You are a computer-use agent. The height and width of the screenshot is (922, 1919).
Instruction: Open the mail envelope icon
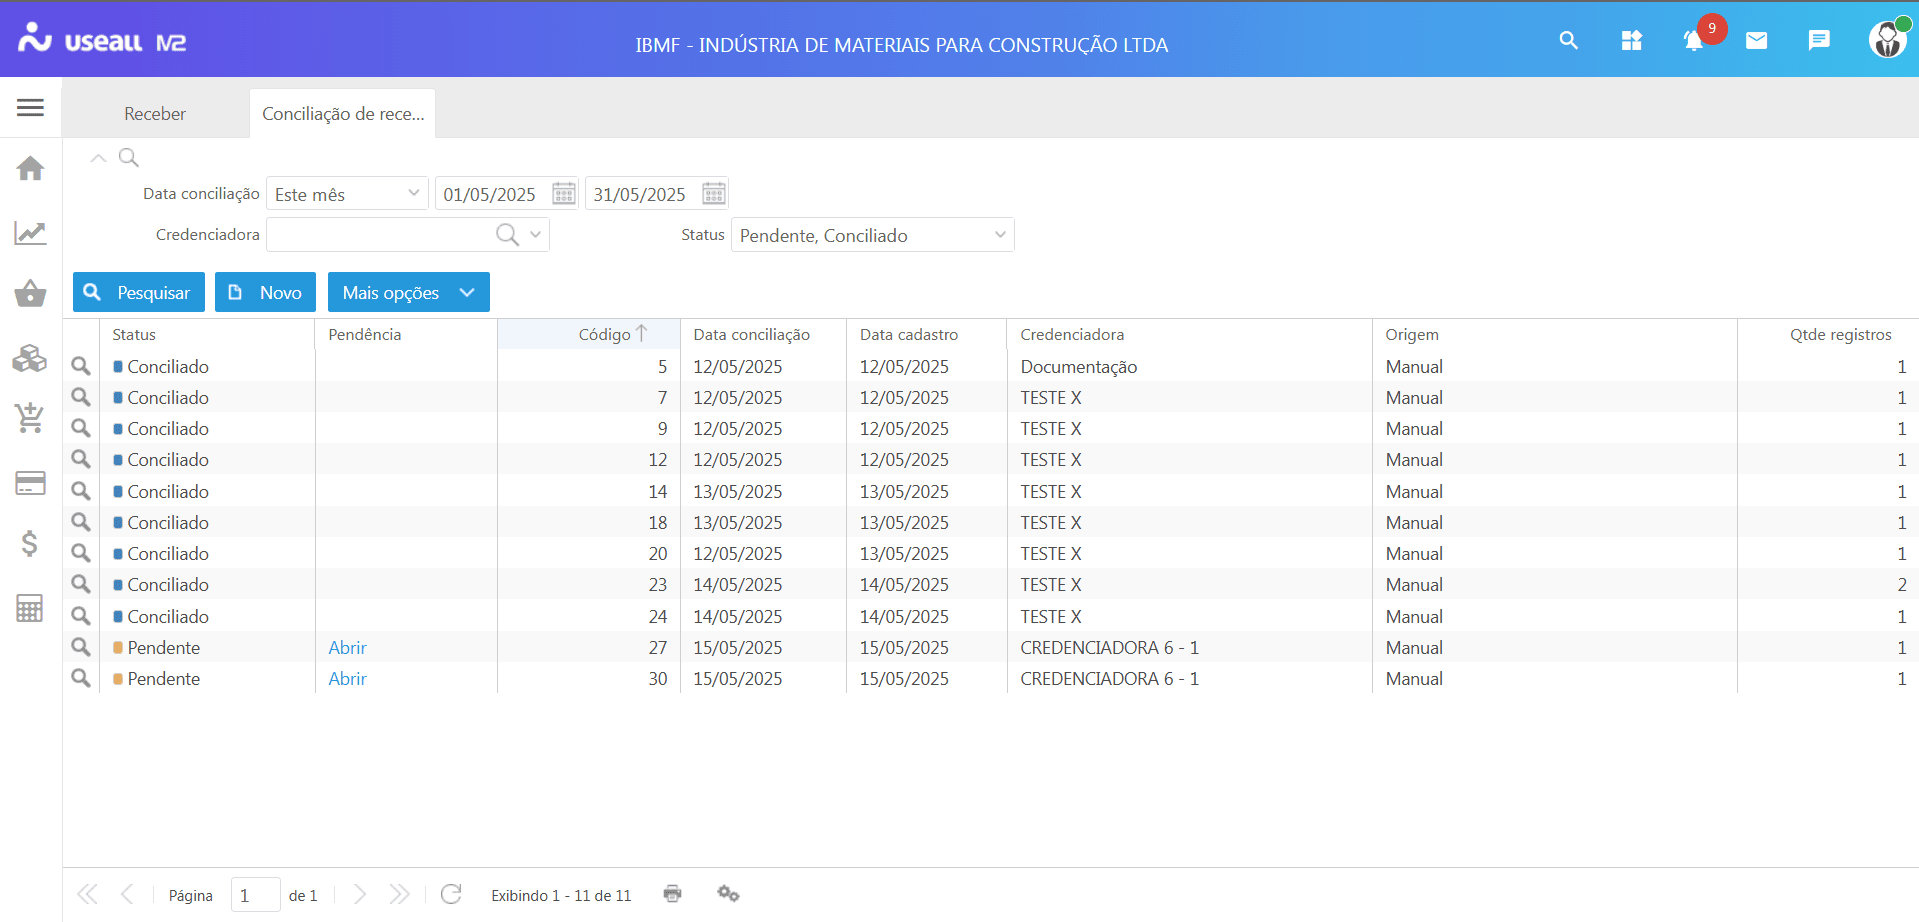(x=1757, y=40)
